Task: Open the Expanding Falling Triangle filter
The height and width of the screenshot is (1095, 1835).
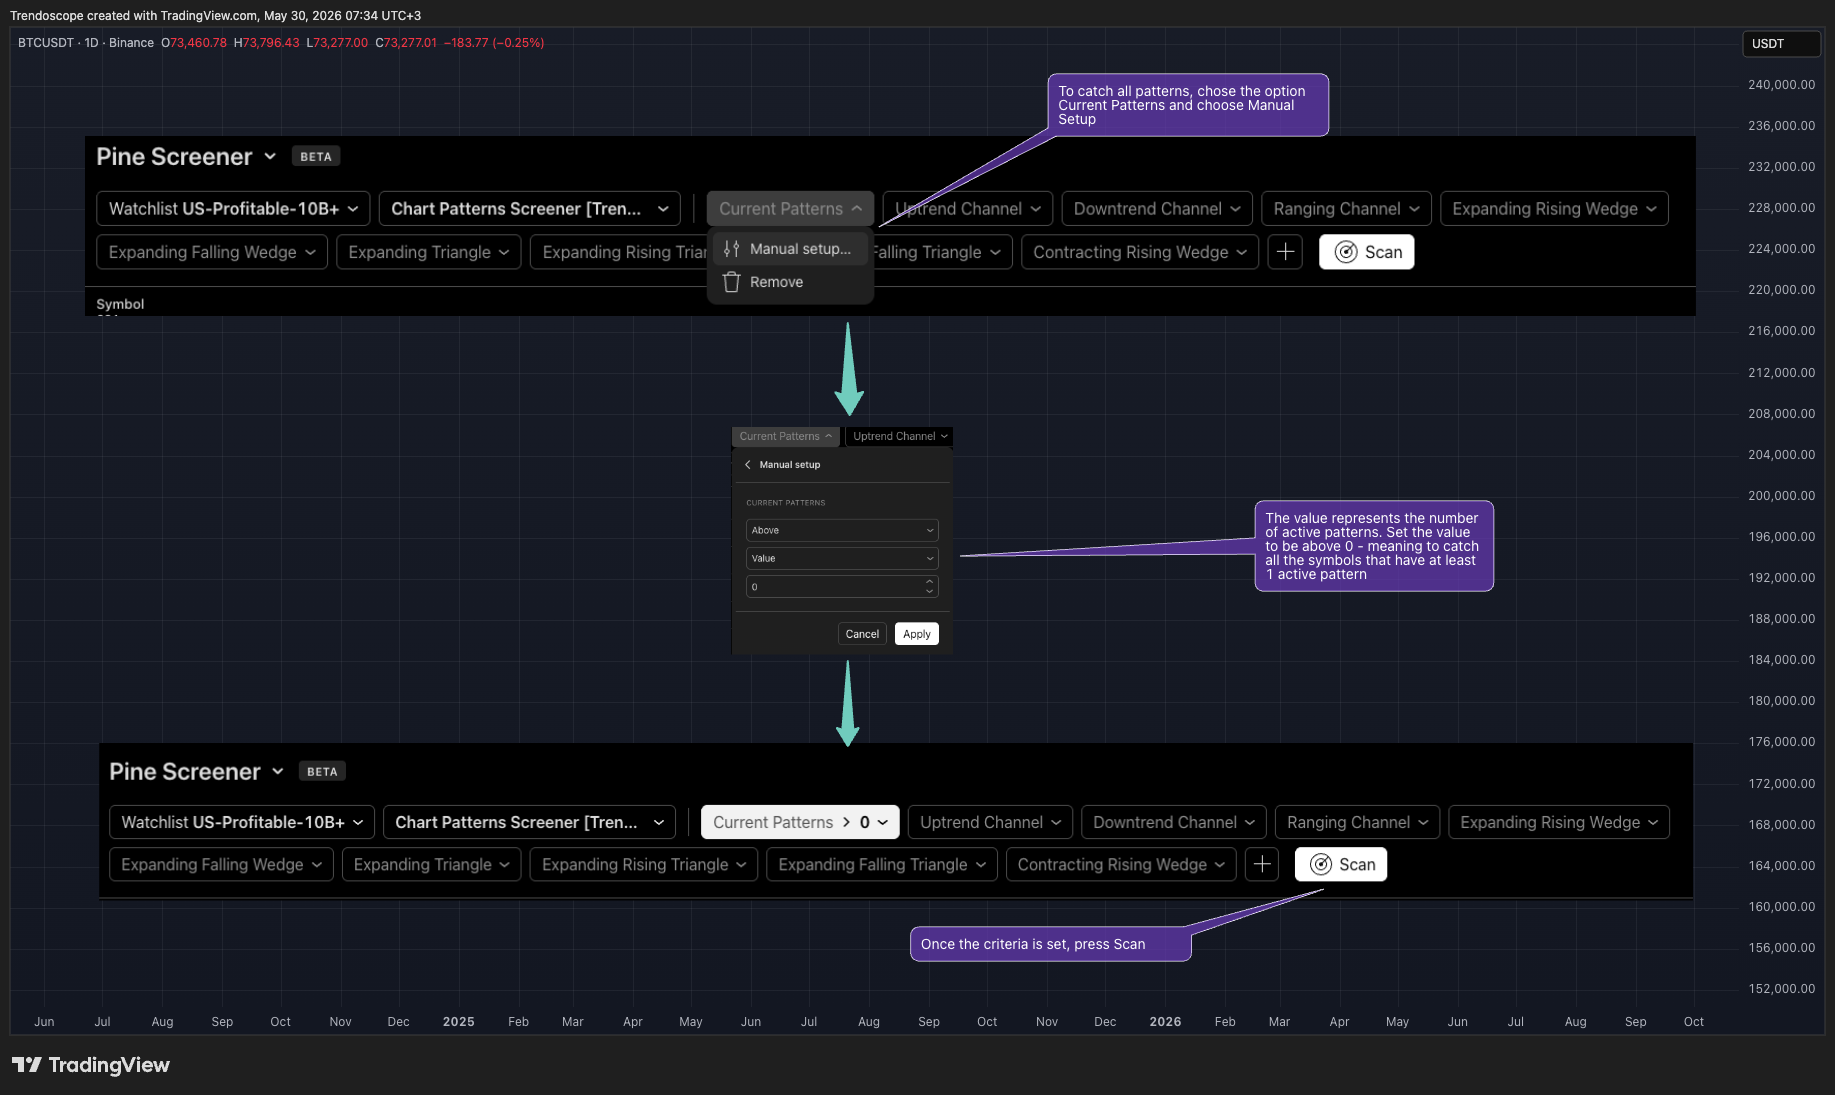Action: coord(882,864)
